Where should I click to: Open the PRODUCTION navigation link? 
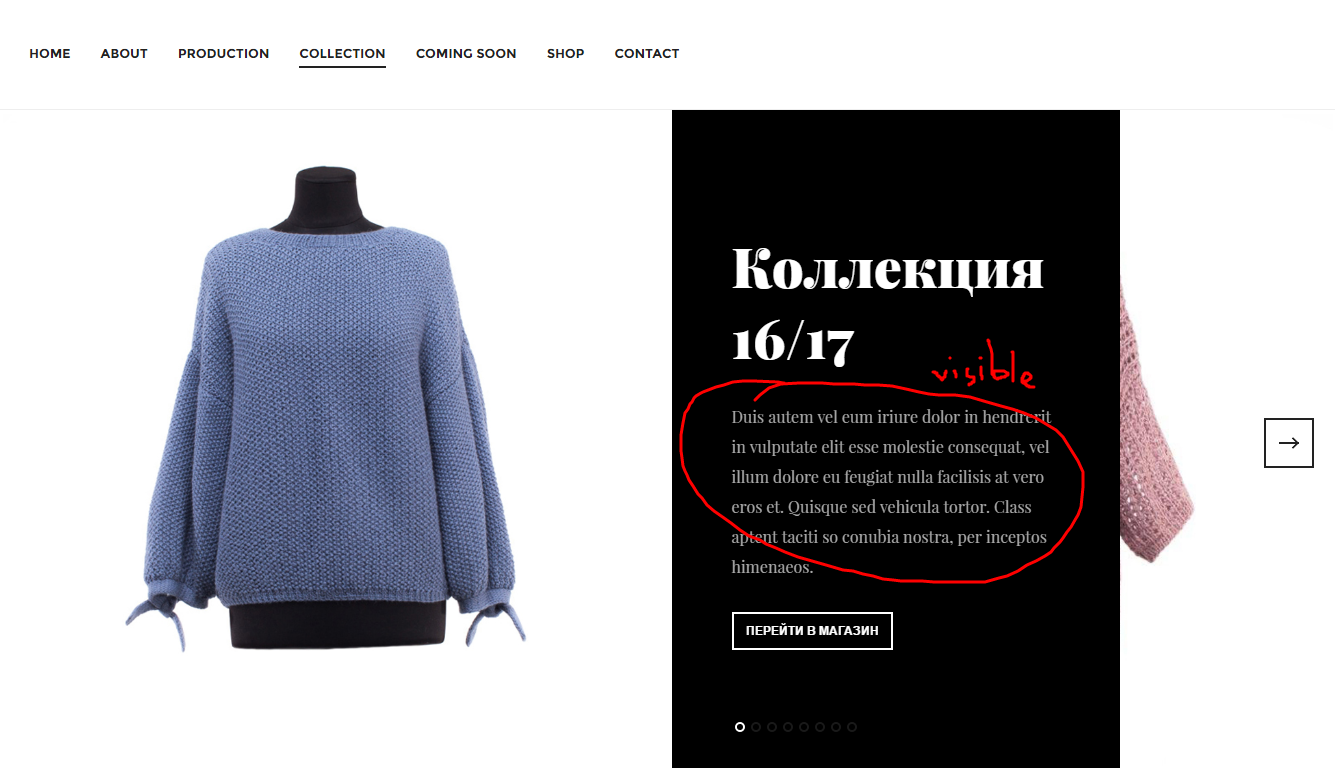point(224,54)
